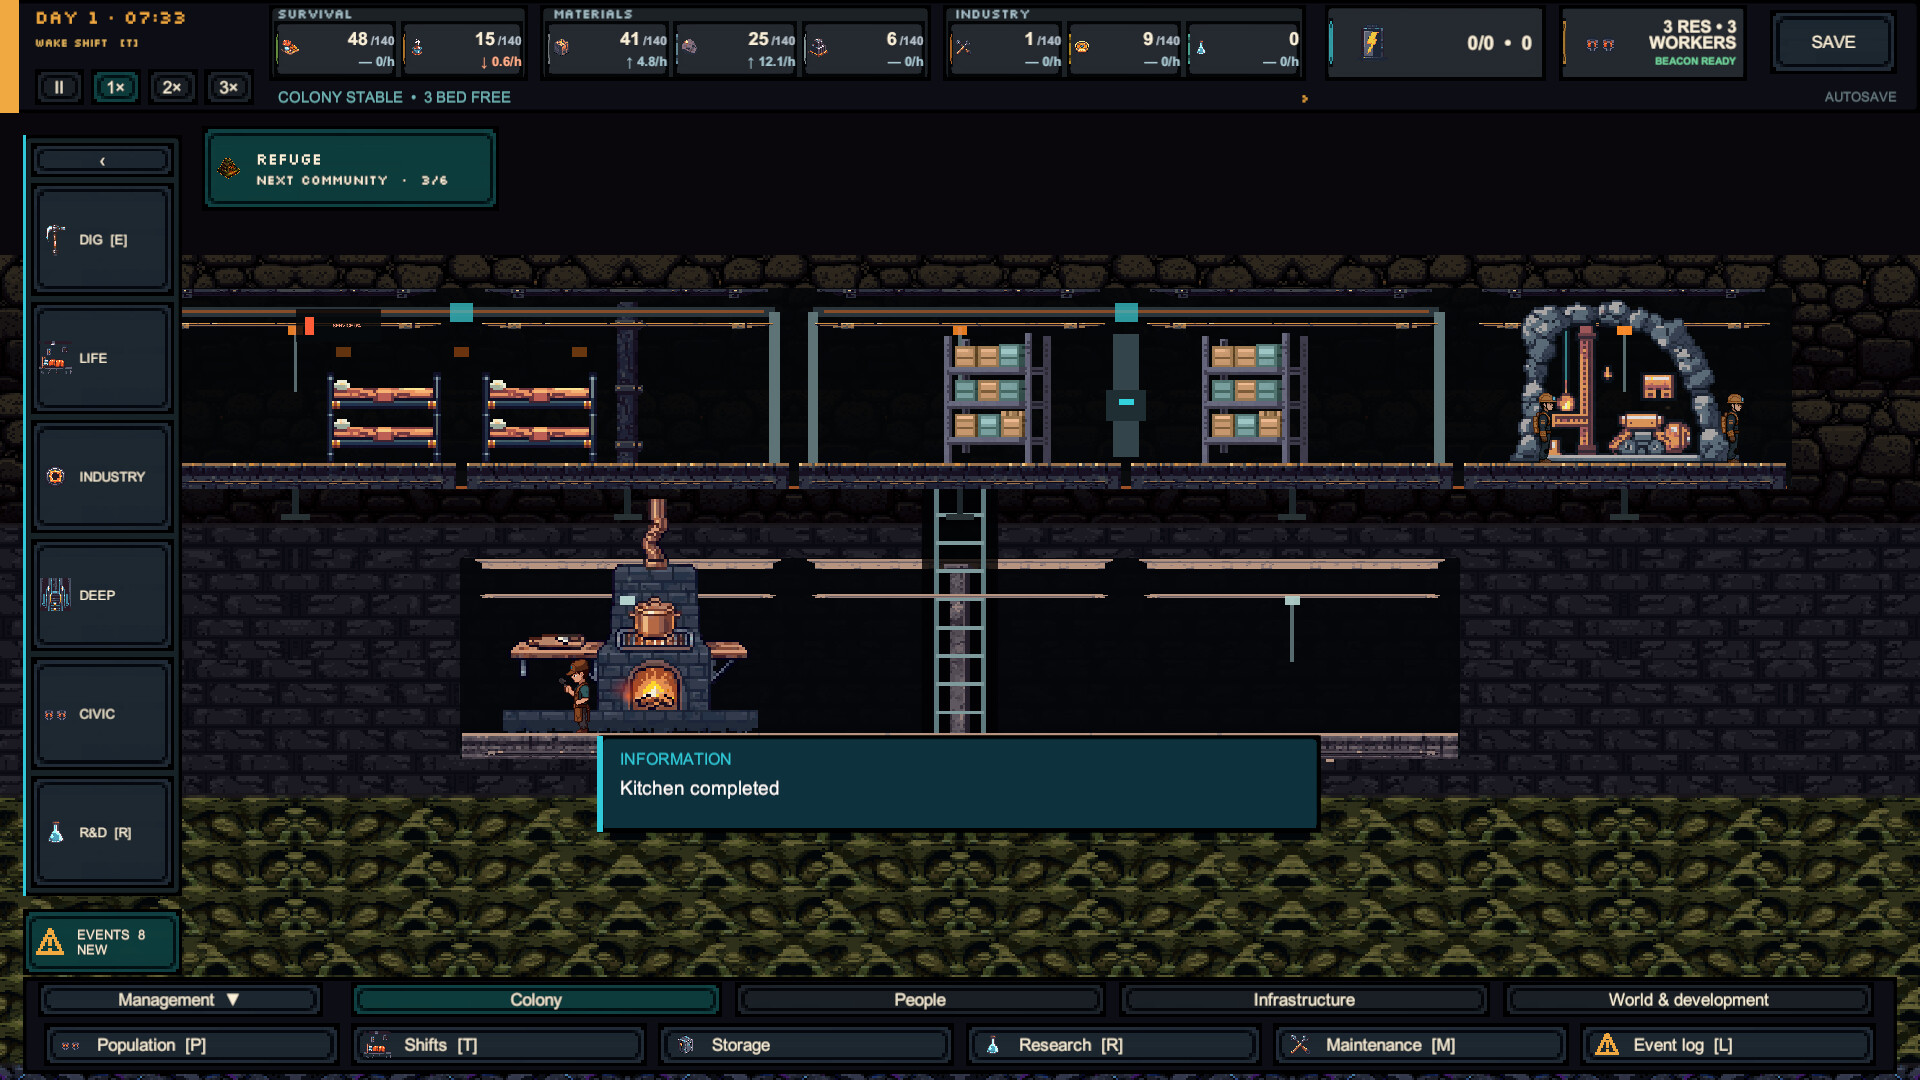Click the materials icon showing 41
Image resolution: width=1920 pixels, height=1080 pixels.
point(562,47)
